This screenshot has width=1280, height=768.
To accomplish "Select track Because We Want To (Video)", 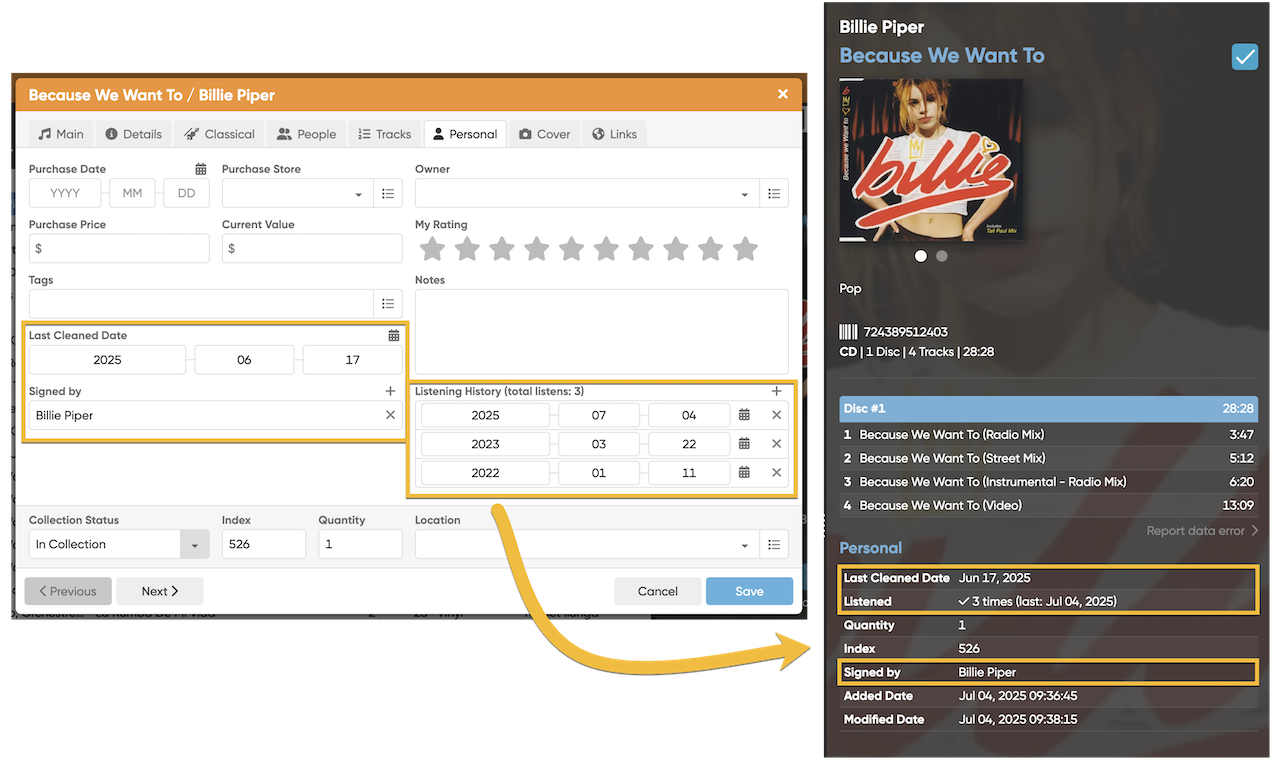I will (1048, 505).
